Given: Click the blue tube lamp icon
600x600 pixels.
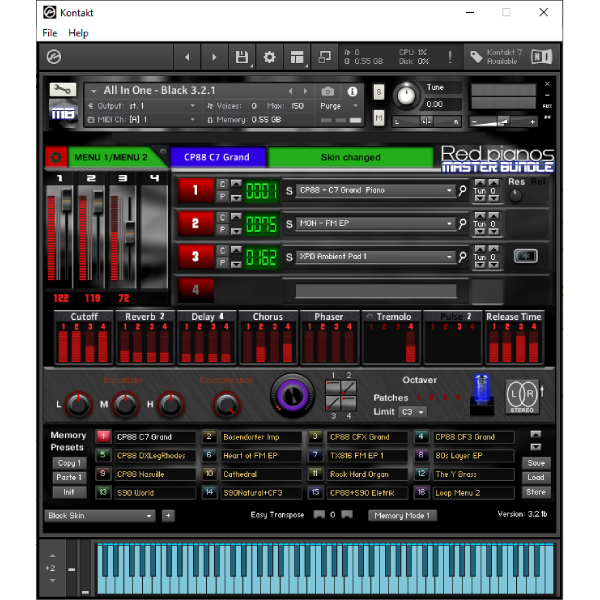Looking at the screenshot, I should (481, 394).
